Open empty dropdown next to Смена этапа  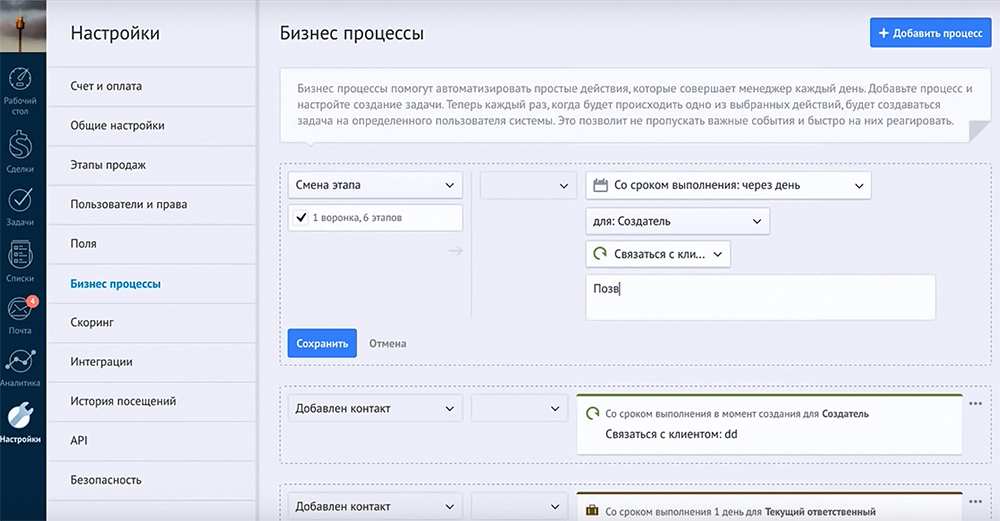528,186
